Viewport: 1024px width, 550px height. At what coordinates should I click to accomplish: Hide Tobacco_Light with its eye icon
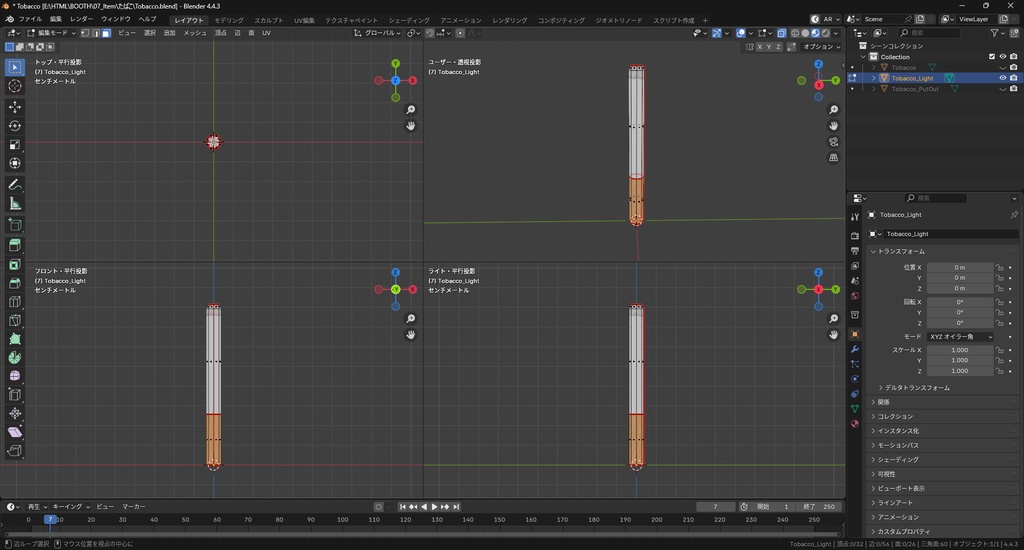pos(1002,78)
